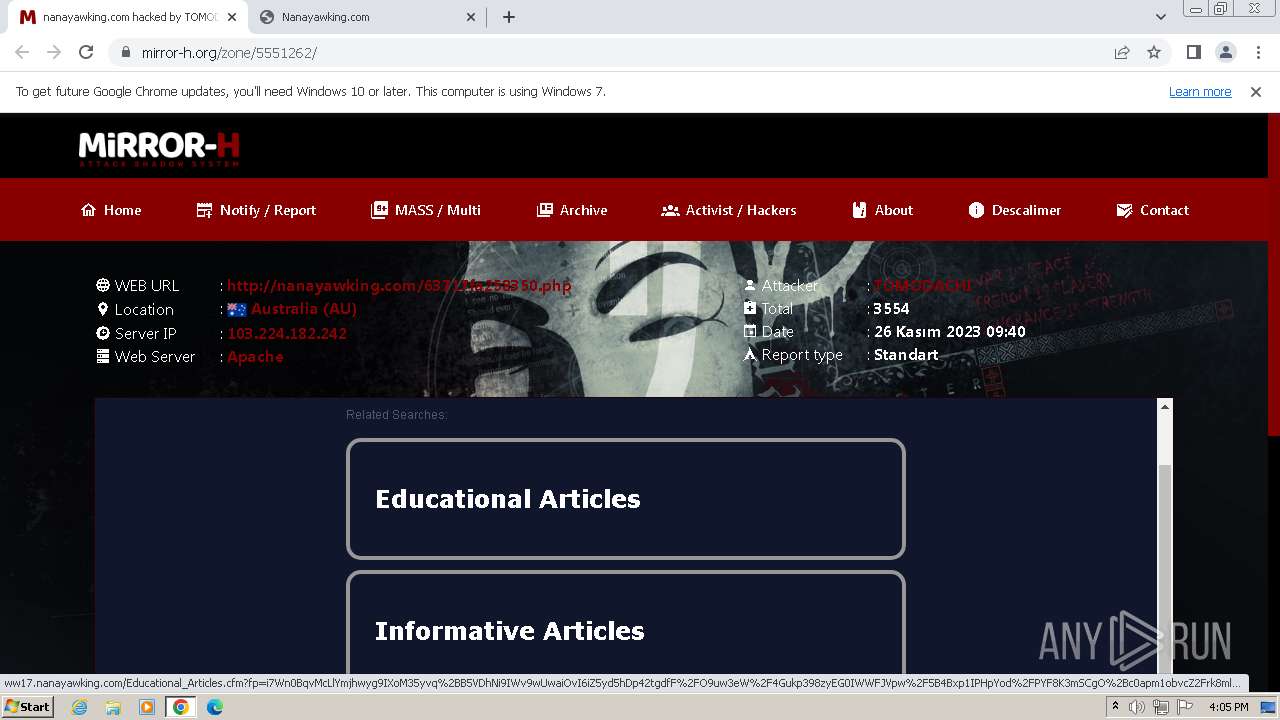
Task: Show hidden system tray icons
Action: 1115,707
